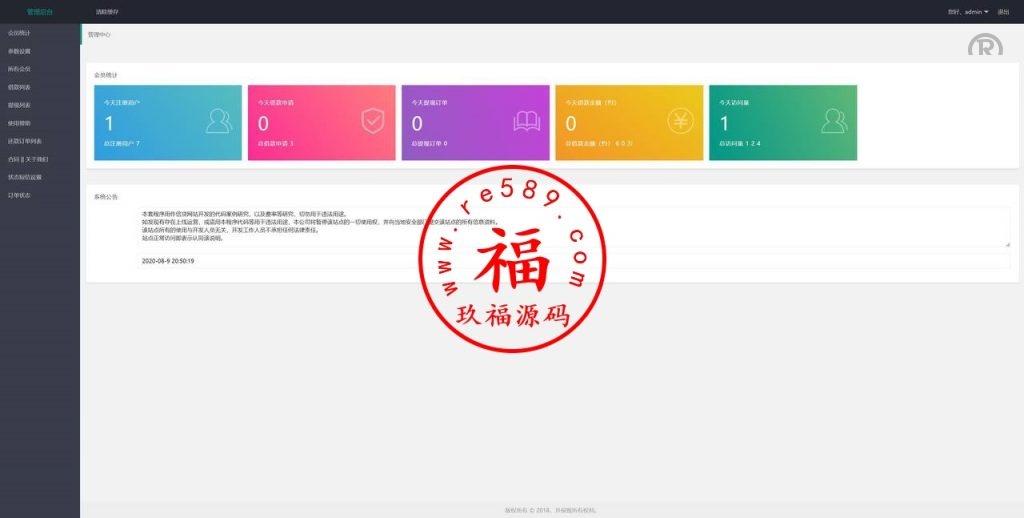Go to 还款订单列表 in the sidebar
This screenshot has height=518, width=1024.
(x=25, y=141)
